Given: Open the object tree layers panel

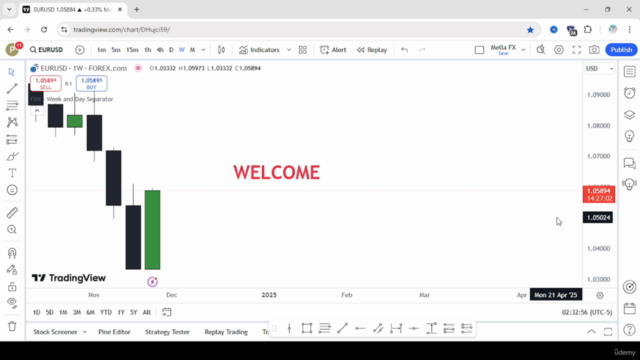Looking at the screenshot, I should pyautogui.click(x=629, y=115).
